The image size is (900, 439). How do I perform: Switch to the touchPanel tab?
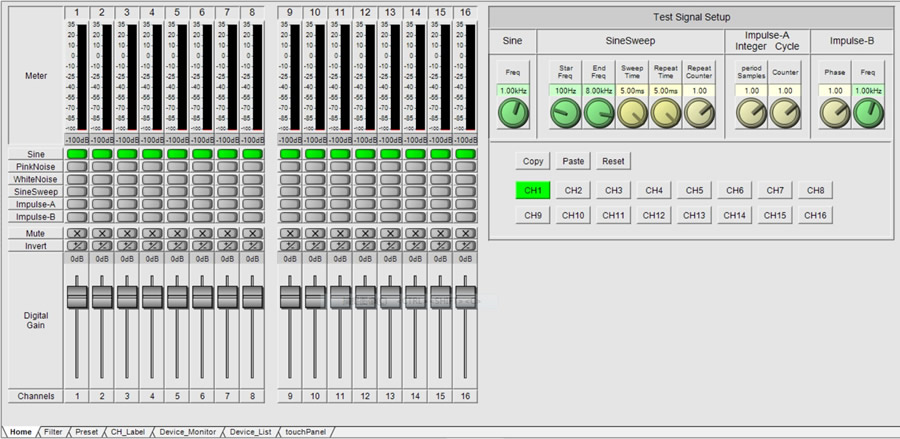[305, 432]
